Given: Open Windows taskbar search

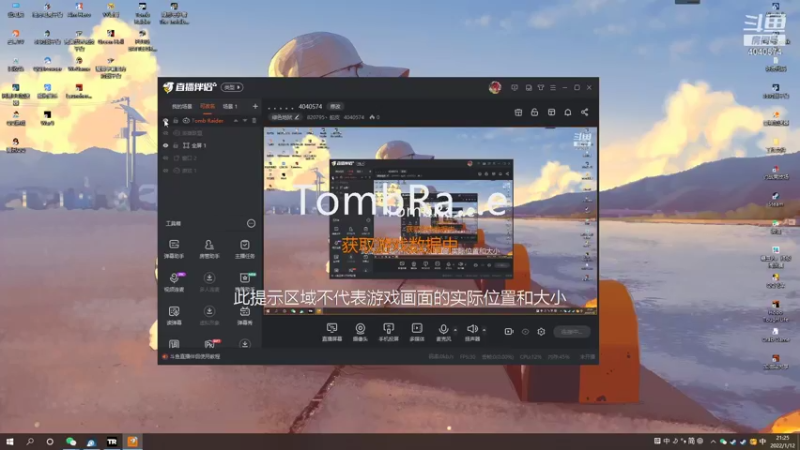Looking at the screenshot, I should coord(30,441).
